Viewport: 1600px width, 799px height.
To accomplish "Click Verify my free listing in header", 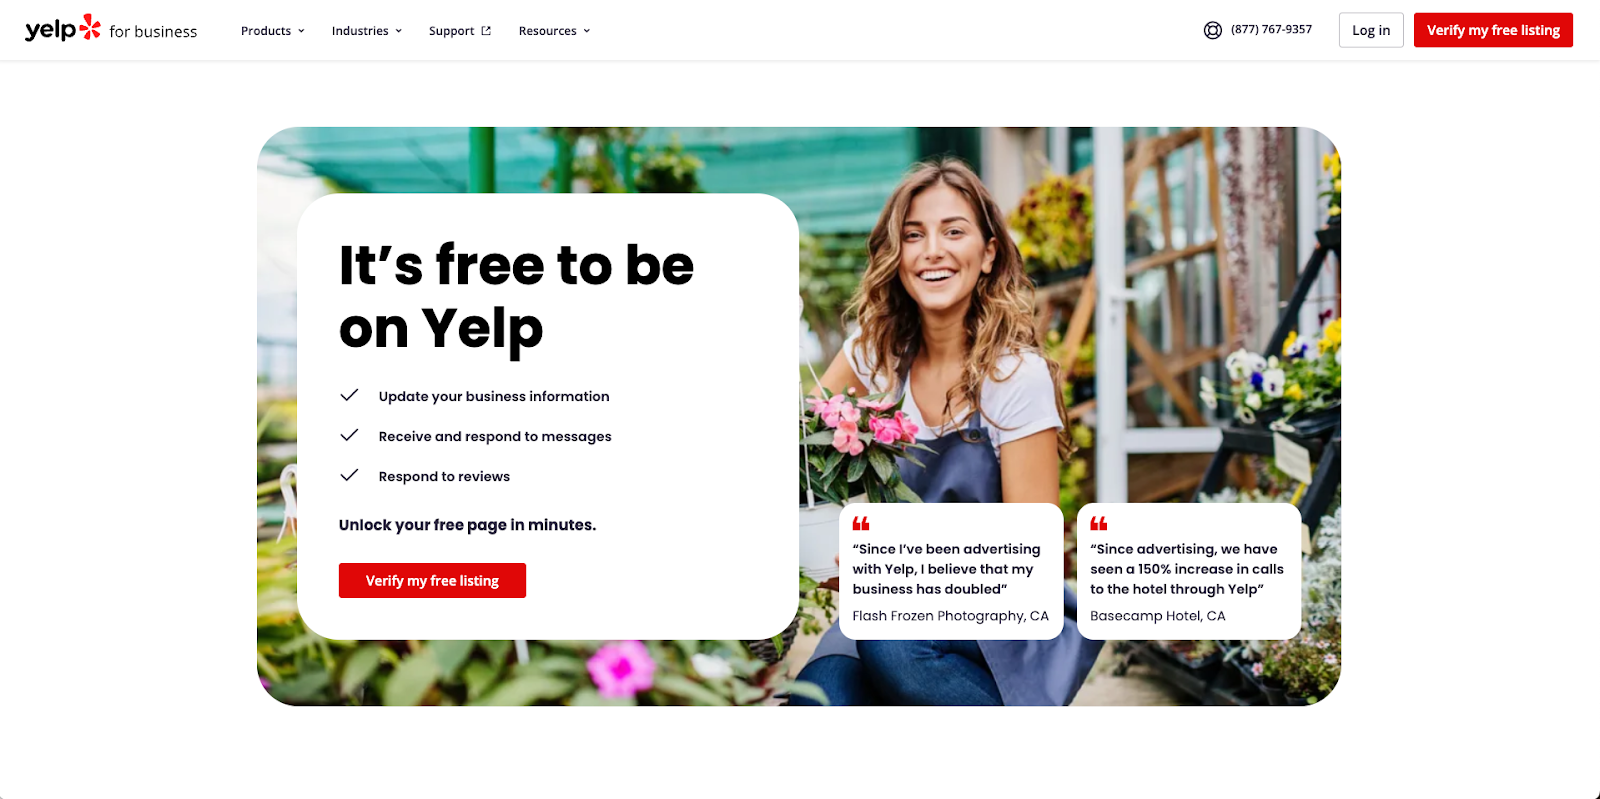I will 1493,30.
